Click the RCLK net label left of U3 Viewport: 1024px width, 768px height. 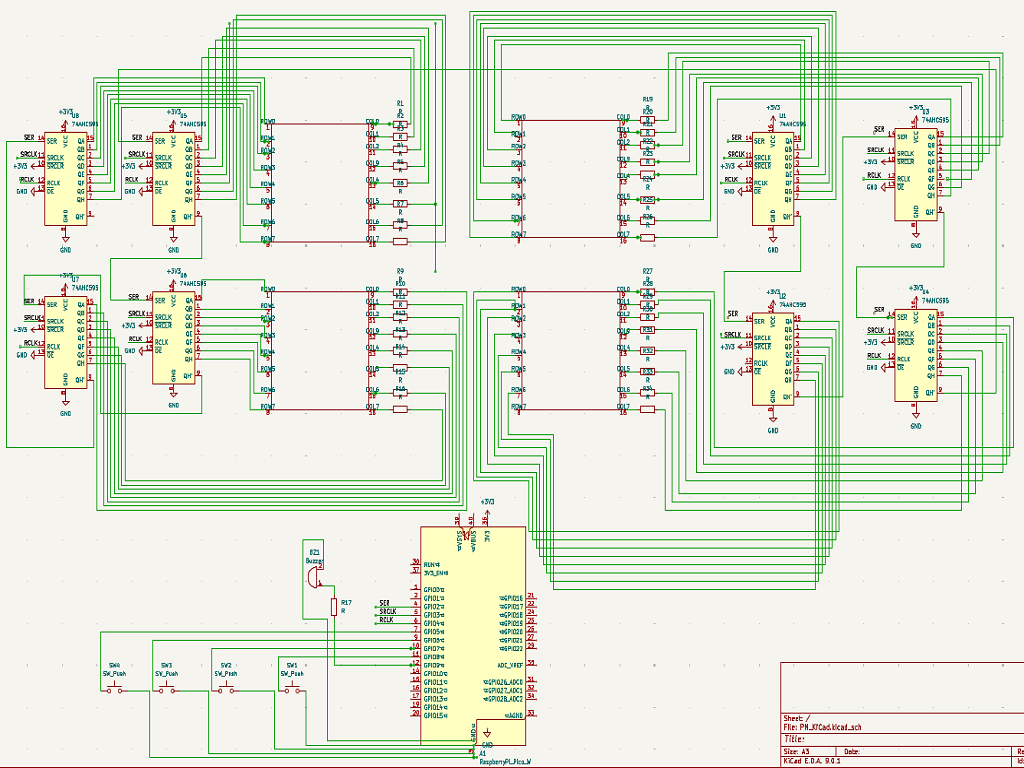tap(874, 175)
